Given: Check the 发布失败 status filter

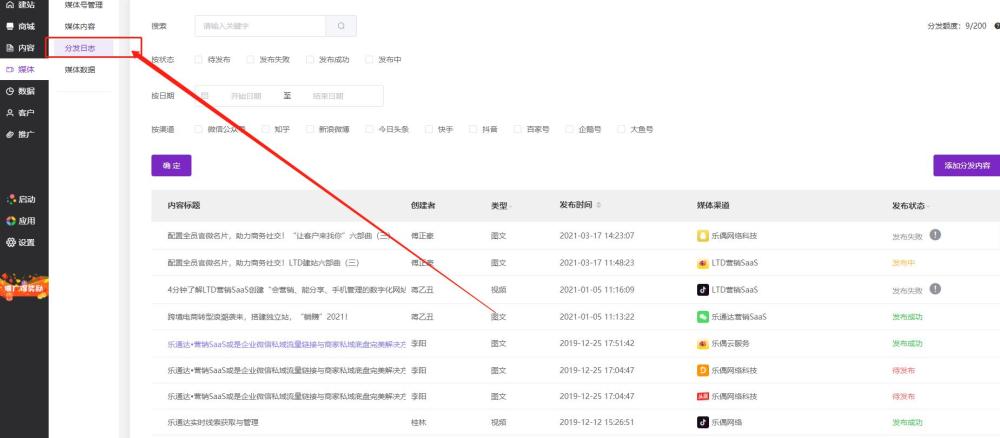Looking at the screenshot, I should [251, 59].
